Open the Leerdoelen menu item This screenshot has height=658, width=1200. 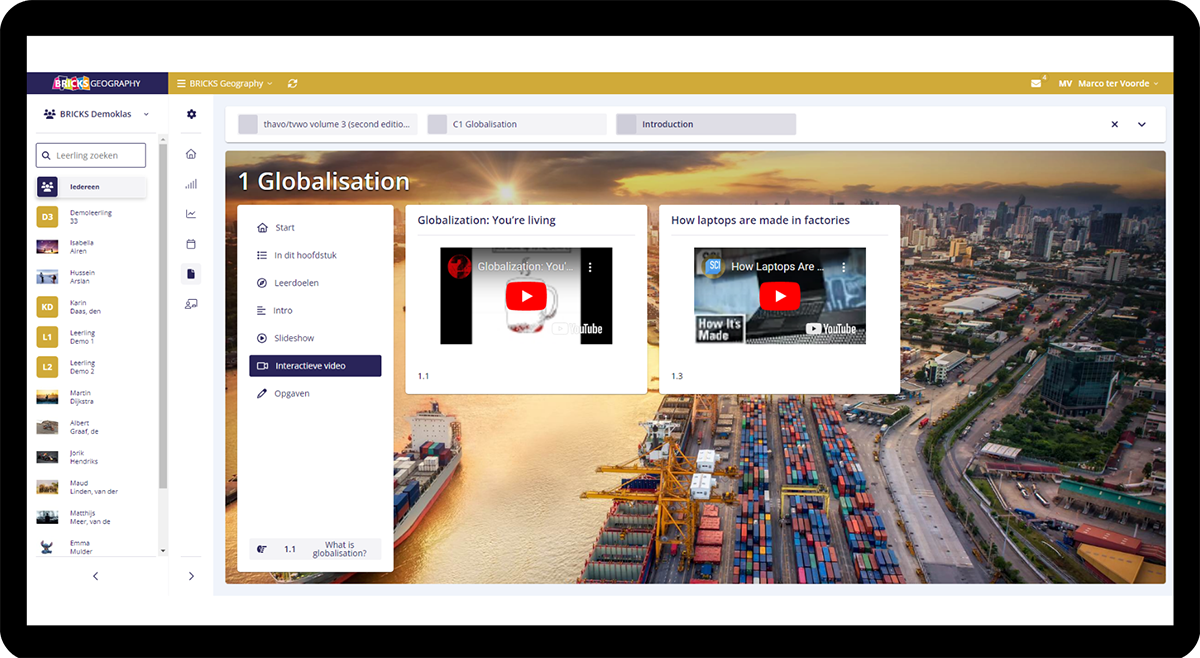pos(296,283)
